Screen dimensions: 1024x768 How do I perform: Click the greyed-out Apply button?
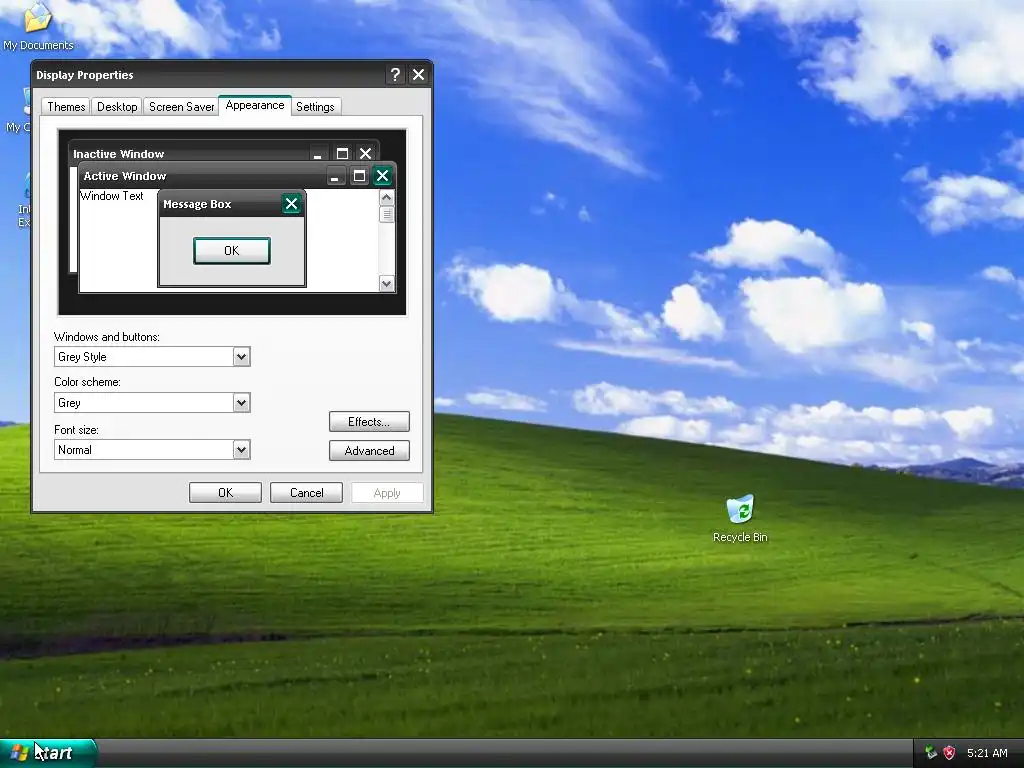(387, 492)
